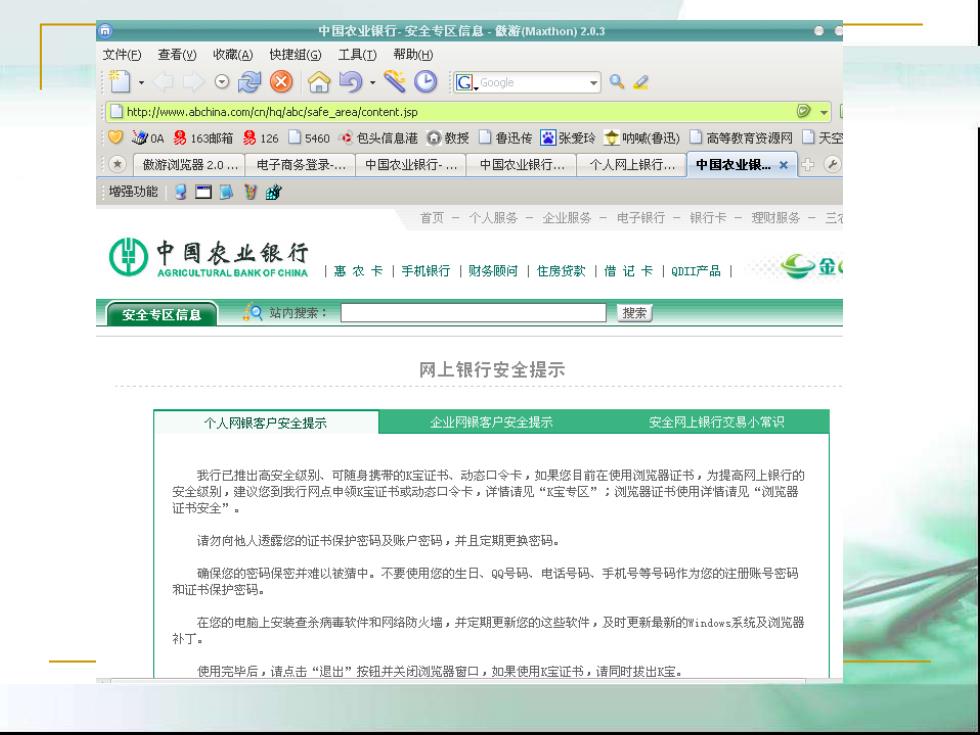Switch to the 傲游浏览器 2.0 tab
980x735 pixels.
190,165
